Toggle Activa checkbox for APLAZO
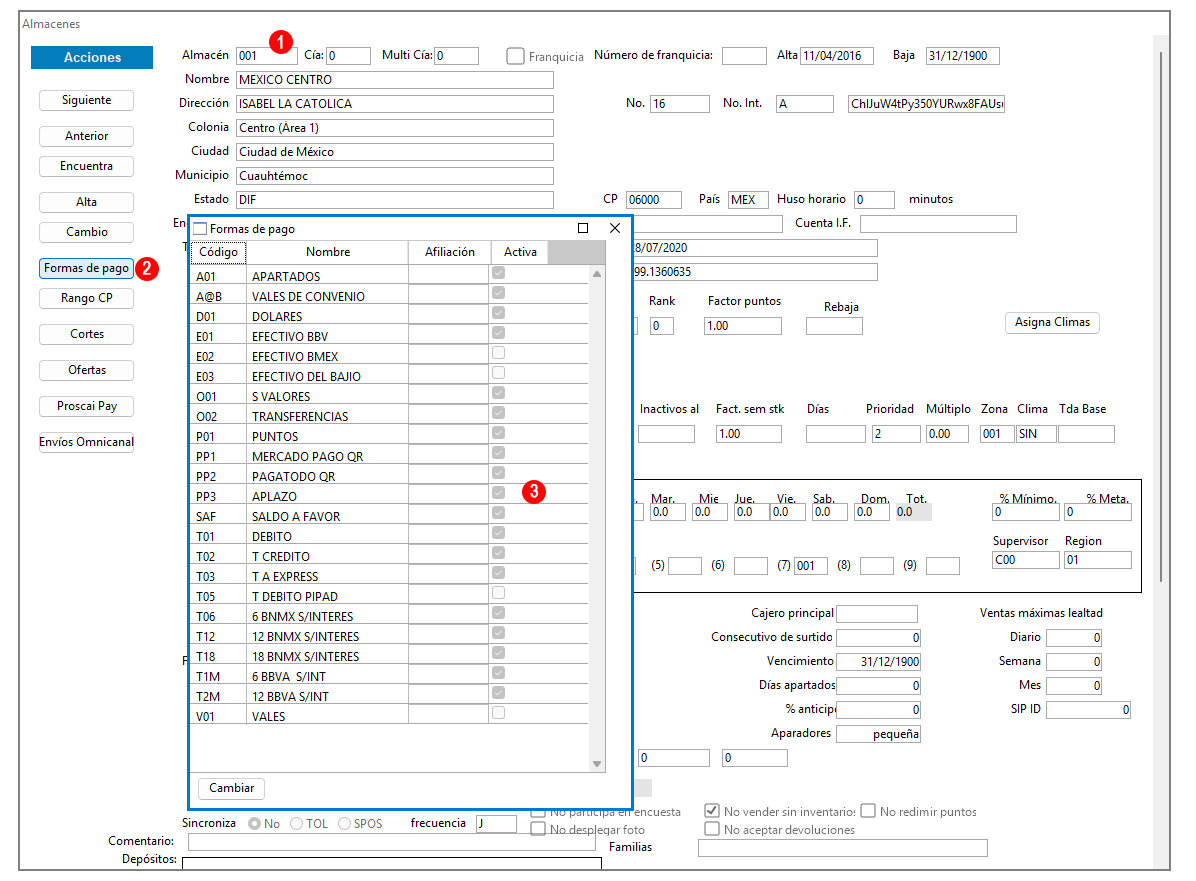 coord(498,493)
